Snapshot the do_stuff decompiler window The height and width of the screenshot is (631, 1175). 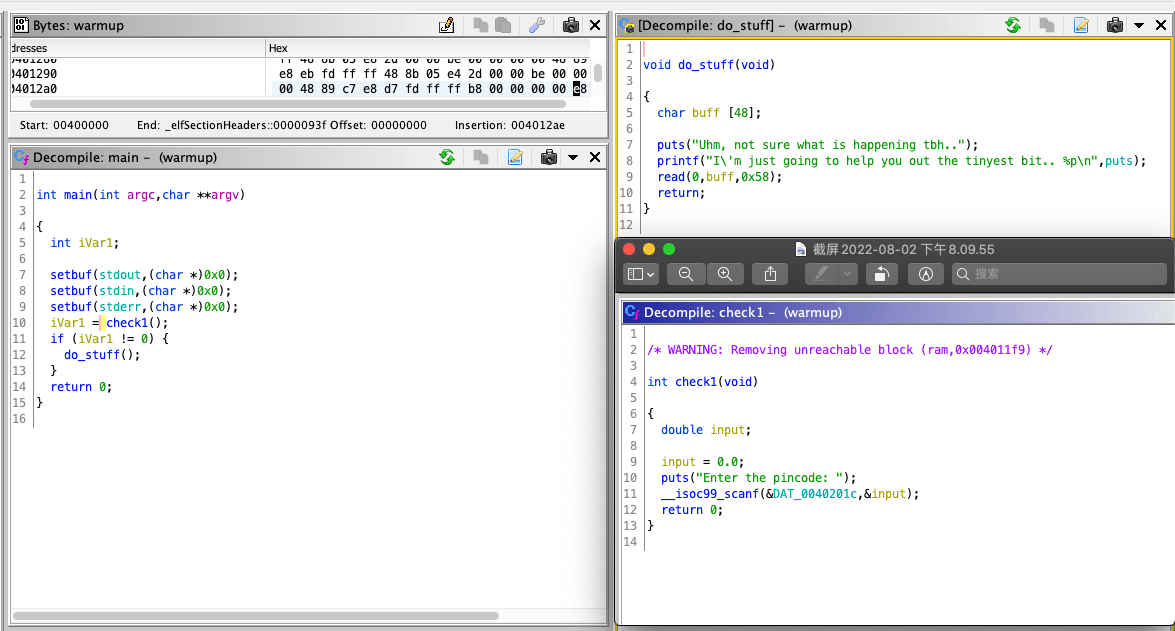pyautogui.click(x=1115, y=25)
